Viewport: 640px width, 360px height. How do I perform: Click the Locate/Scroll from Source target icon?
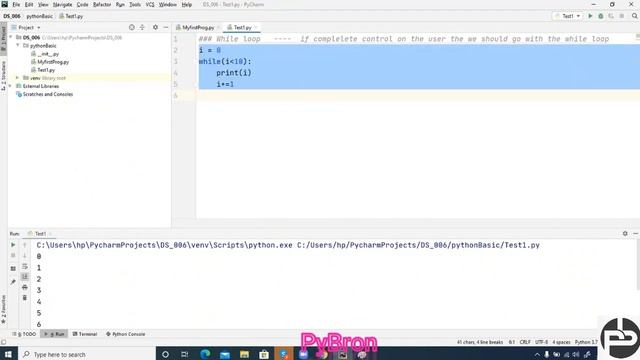(131, 27)
